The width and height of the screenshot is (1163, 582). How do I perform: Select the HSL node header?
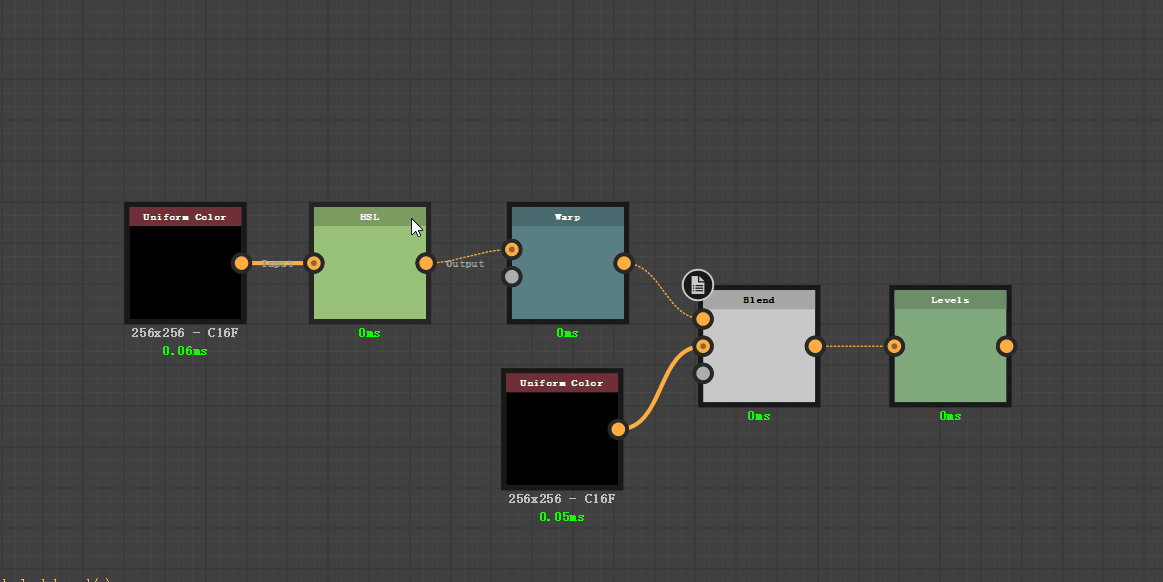369,216
